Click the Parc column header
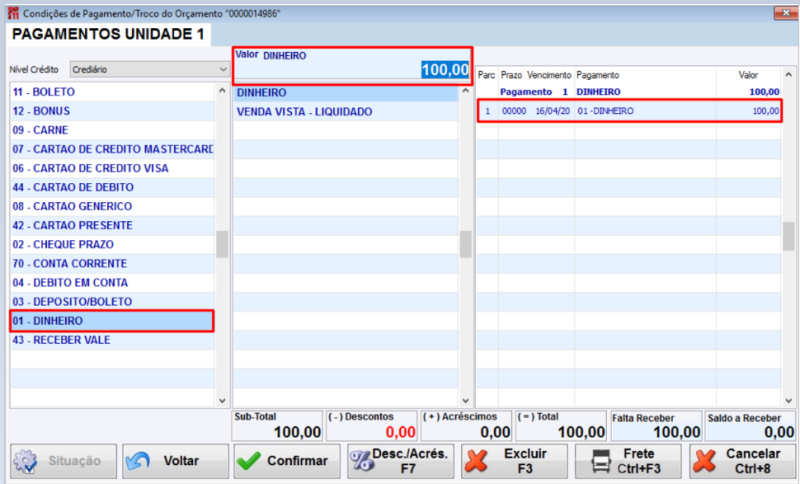Viewport: 800px width, 484px height. 487,75
